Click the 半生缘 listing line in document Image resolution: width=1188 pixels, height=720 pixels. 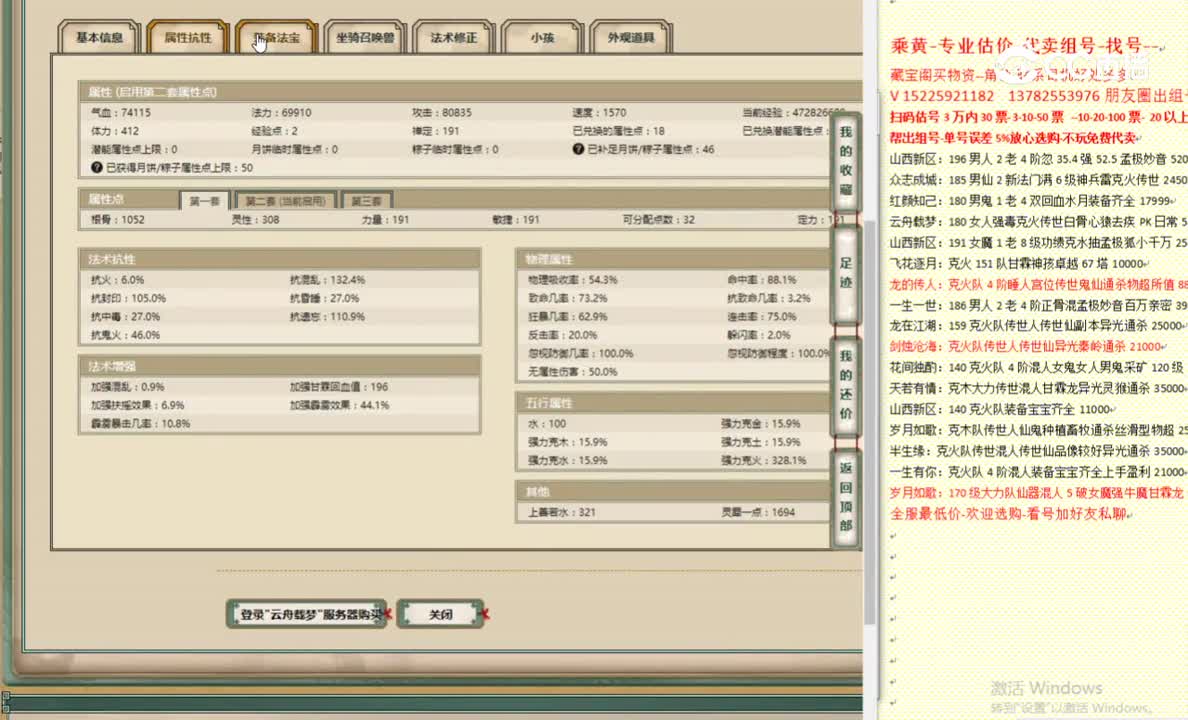pos(1038,451)
